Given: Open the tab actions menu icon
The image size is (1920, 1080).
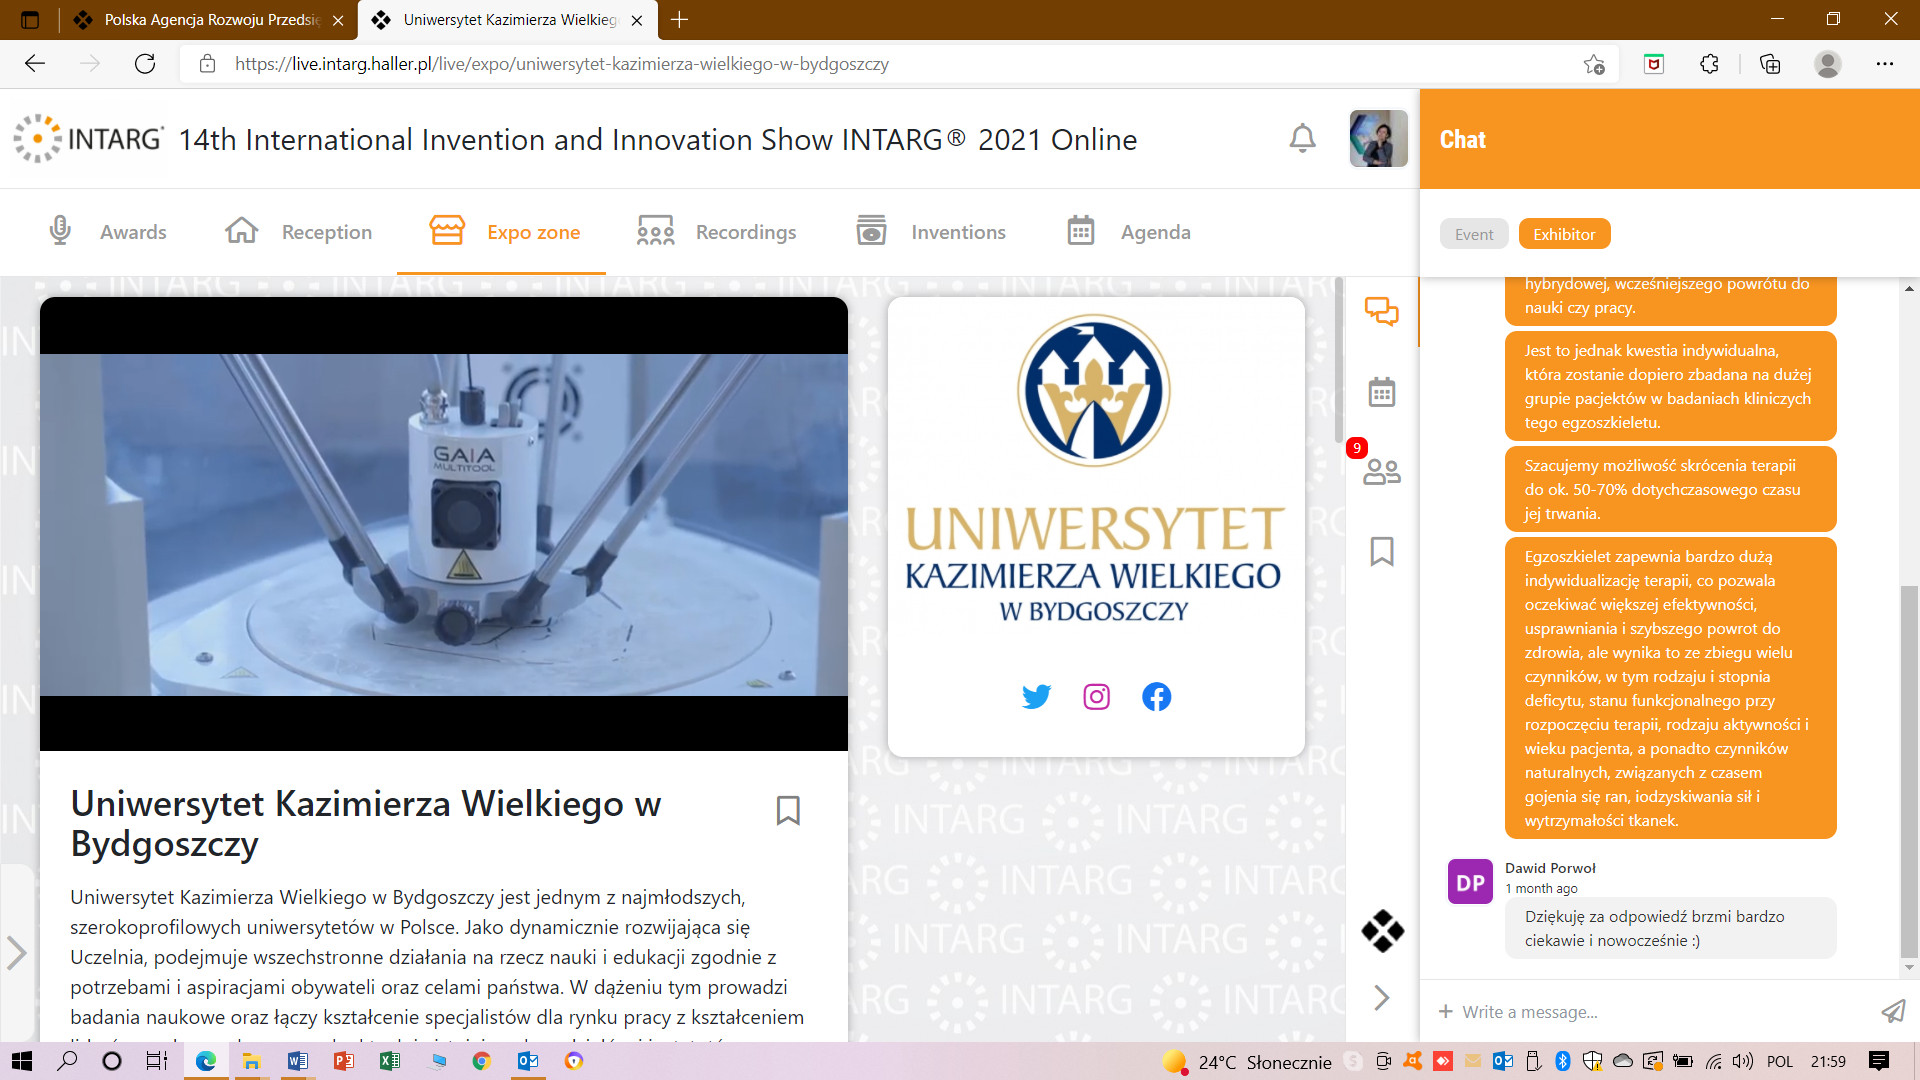Looking at the screenshot, I should [x=30, y=20].
